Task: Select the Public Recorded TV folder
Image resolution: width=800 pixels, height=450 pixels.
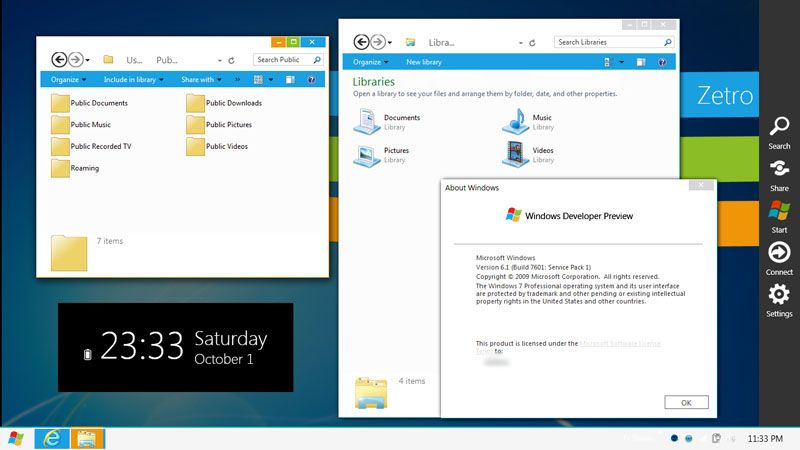Action: 91,146
